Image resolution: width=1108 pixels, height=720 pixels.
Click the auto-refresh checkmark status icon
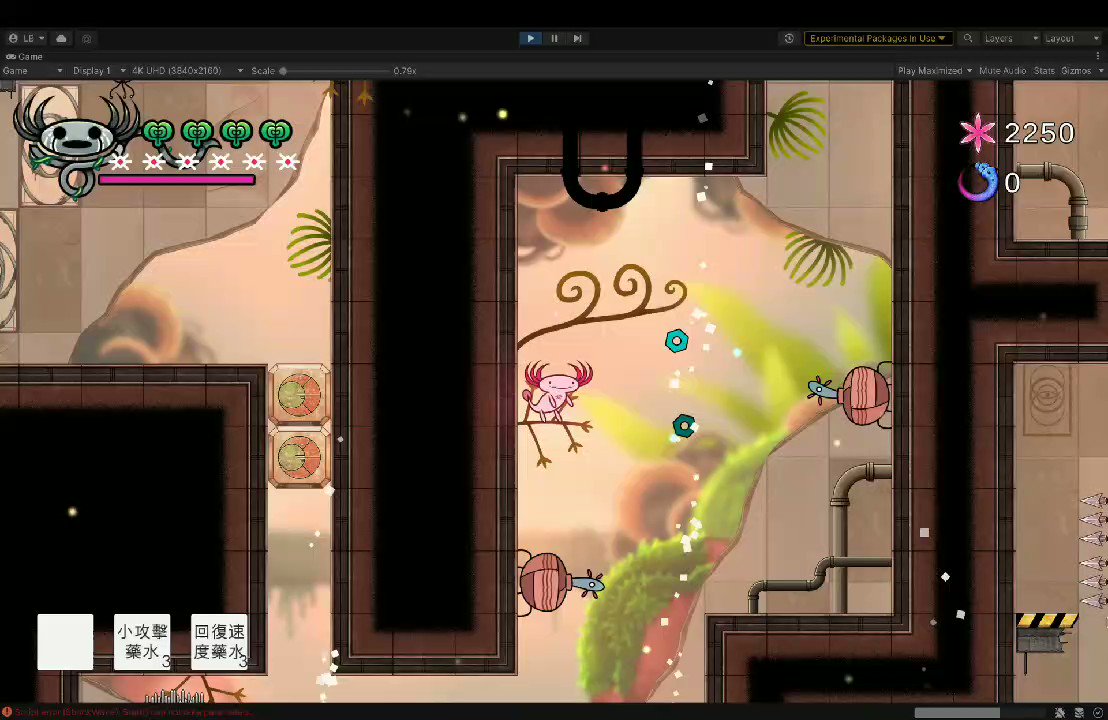(1097, 712)
